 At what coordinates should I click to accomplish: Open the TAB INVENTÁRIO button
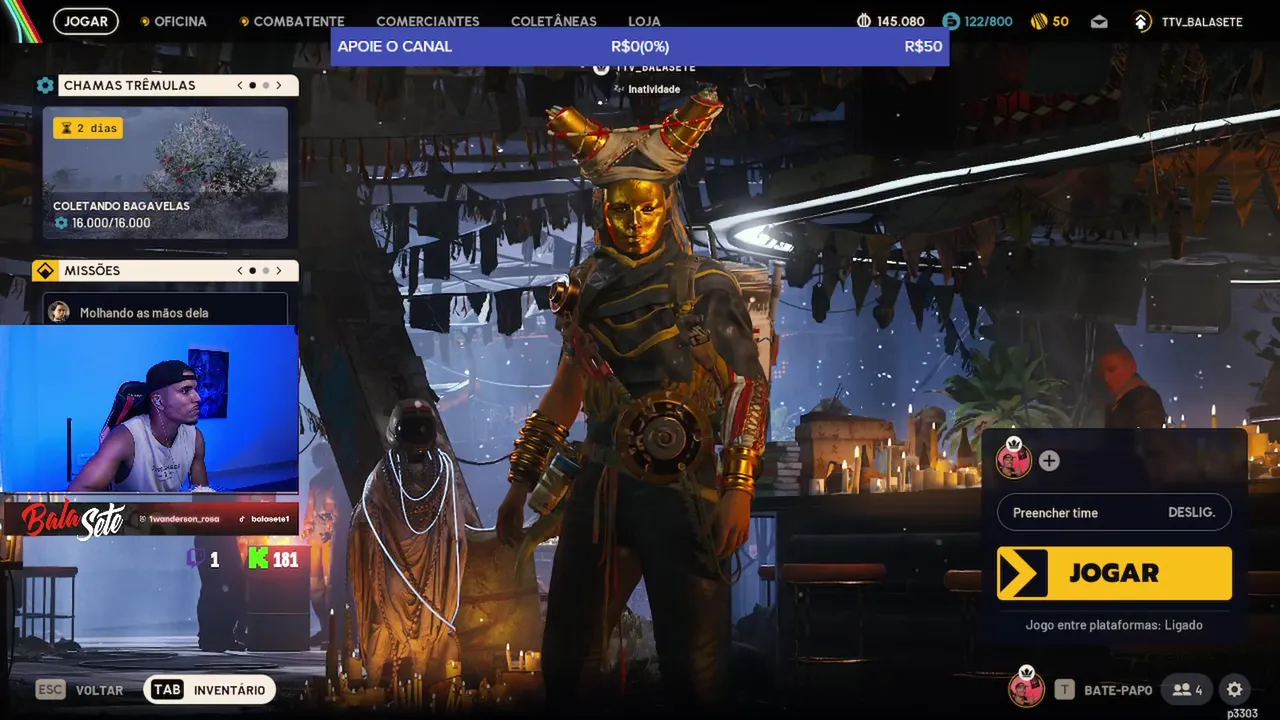click(x=209, y=690)
